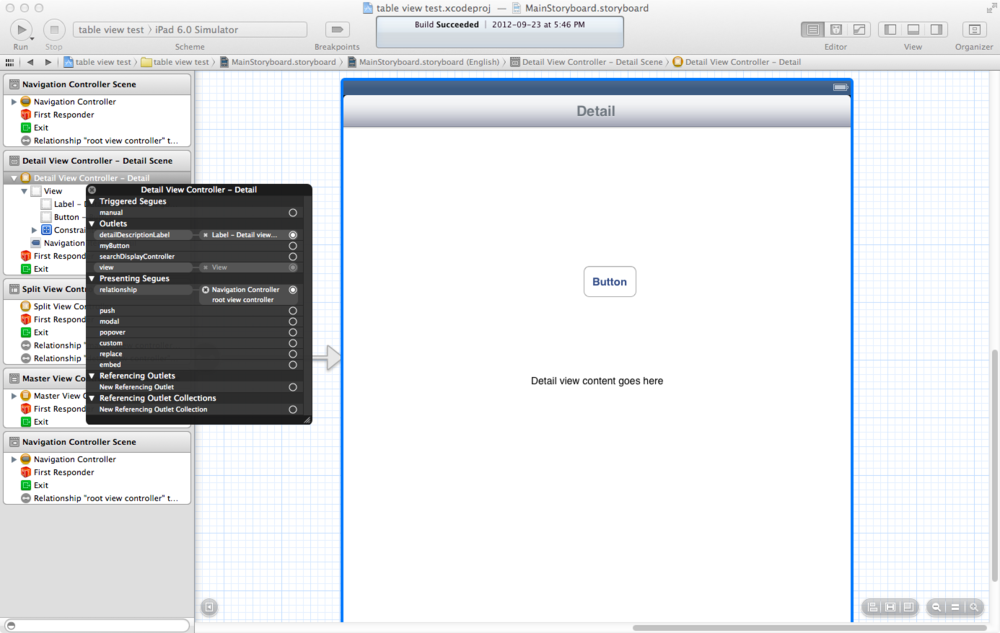Collapse the Triggered Segues section
Screen dimensions: 1000x633
(x=92, y=202)
